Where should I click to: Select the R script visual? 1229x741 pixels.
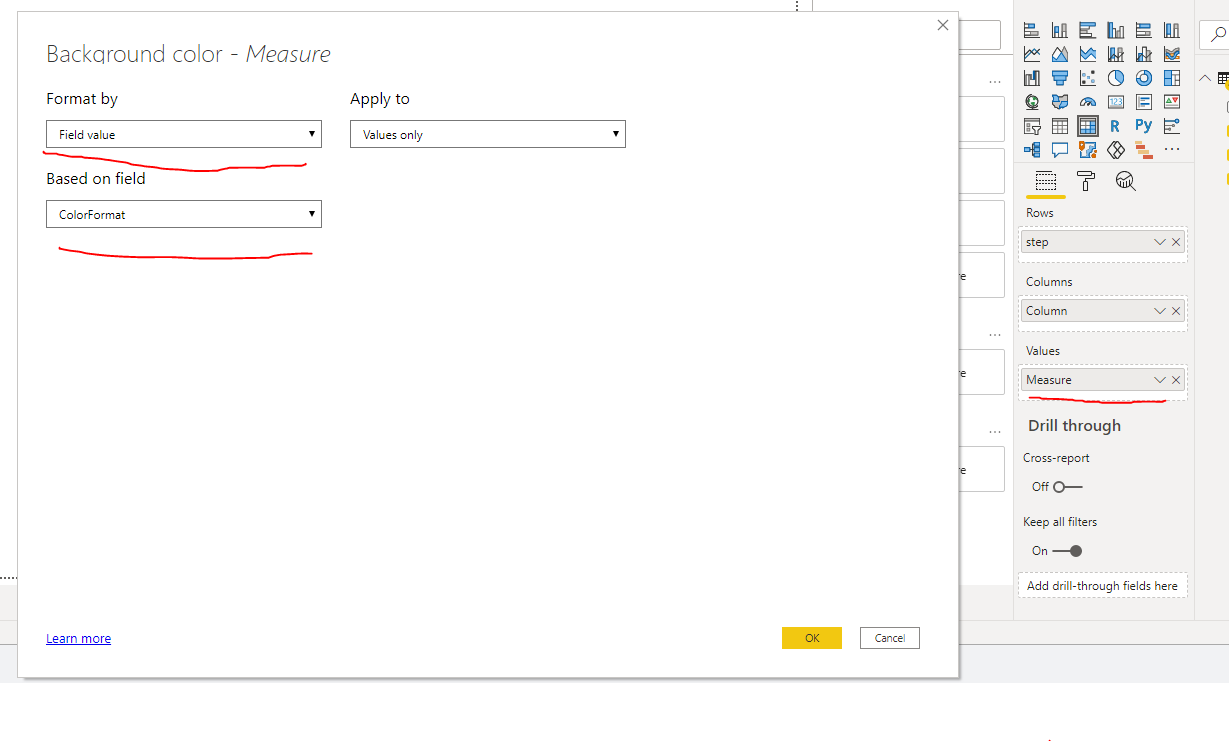coord(1116,126)
